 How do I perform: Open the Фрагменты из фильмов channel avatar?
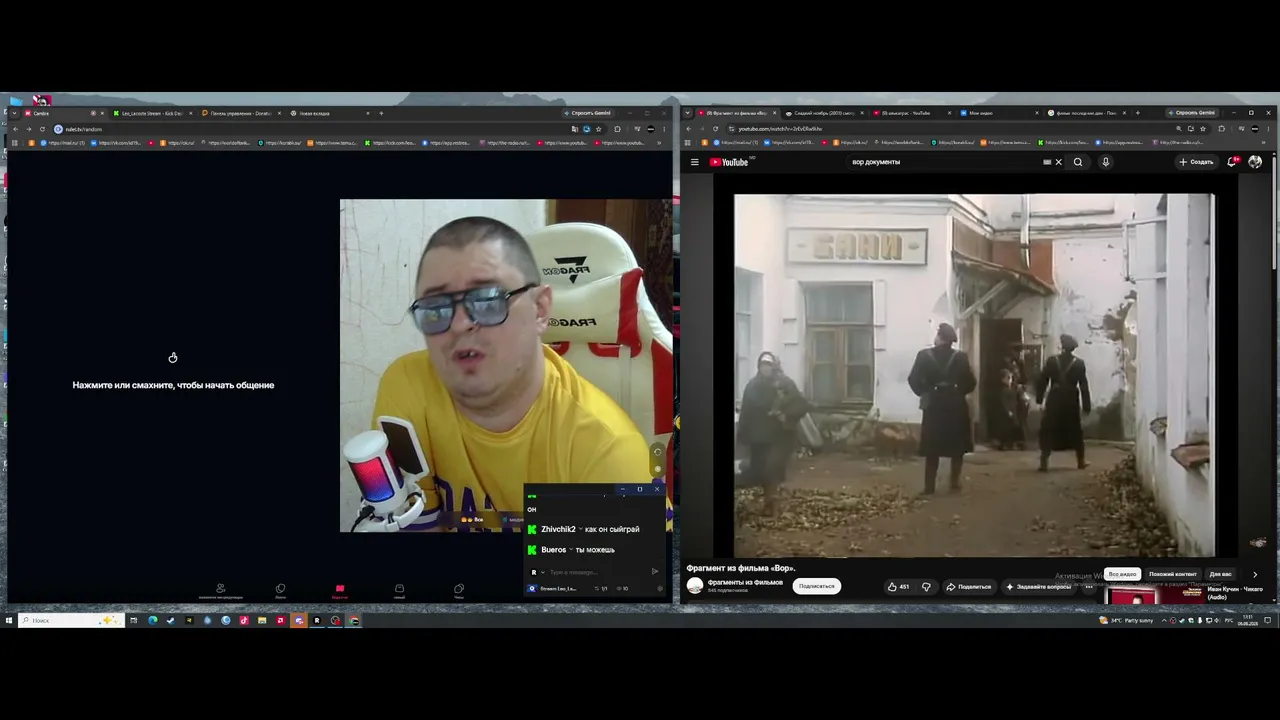694,586
